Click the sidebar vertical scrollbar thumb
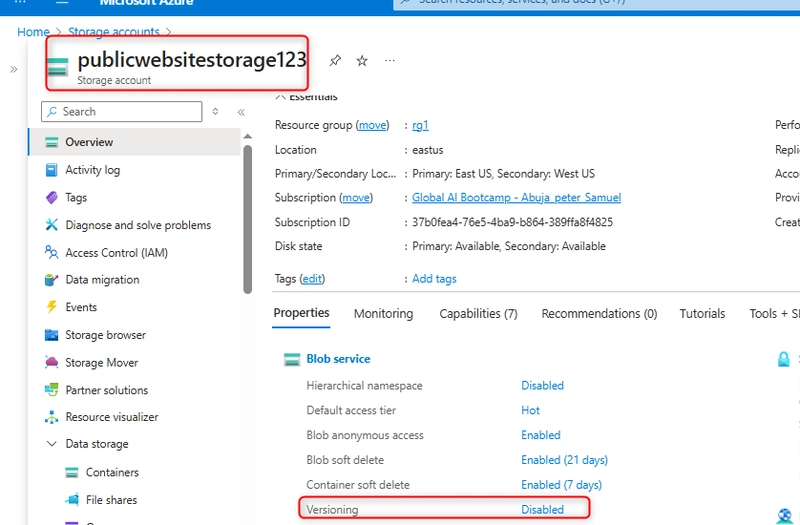This screenshot has width=800, height=525. tap(247, 219)
